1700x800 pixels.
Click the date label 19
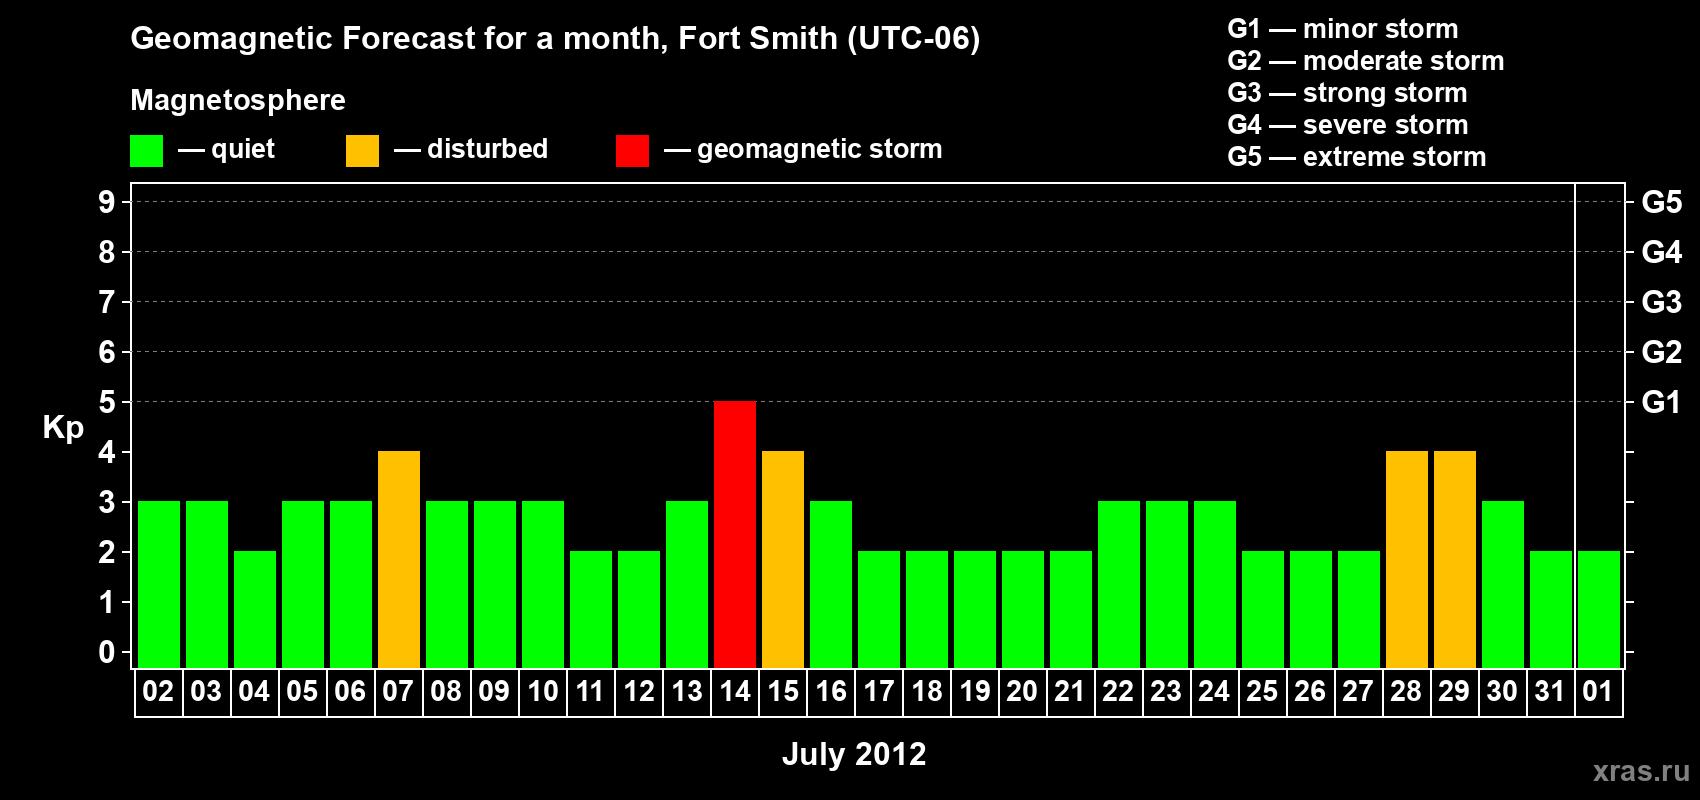(975, 691)
